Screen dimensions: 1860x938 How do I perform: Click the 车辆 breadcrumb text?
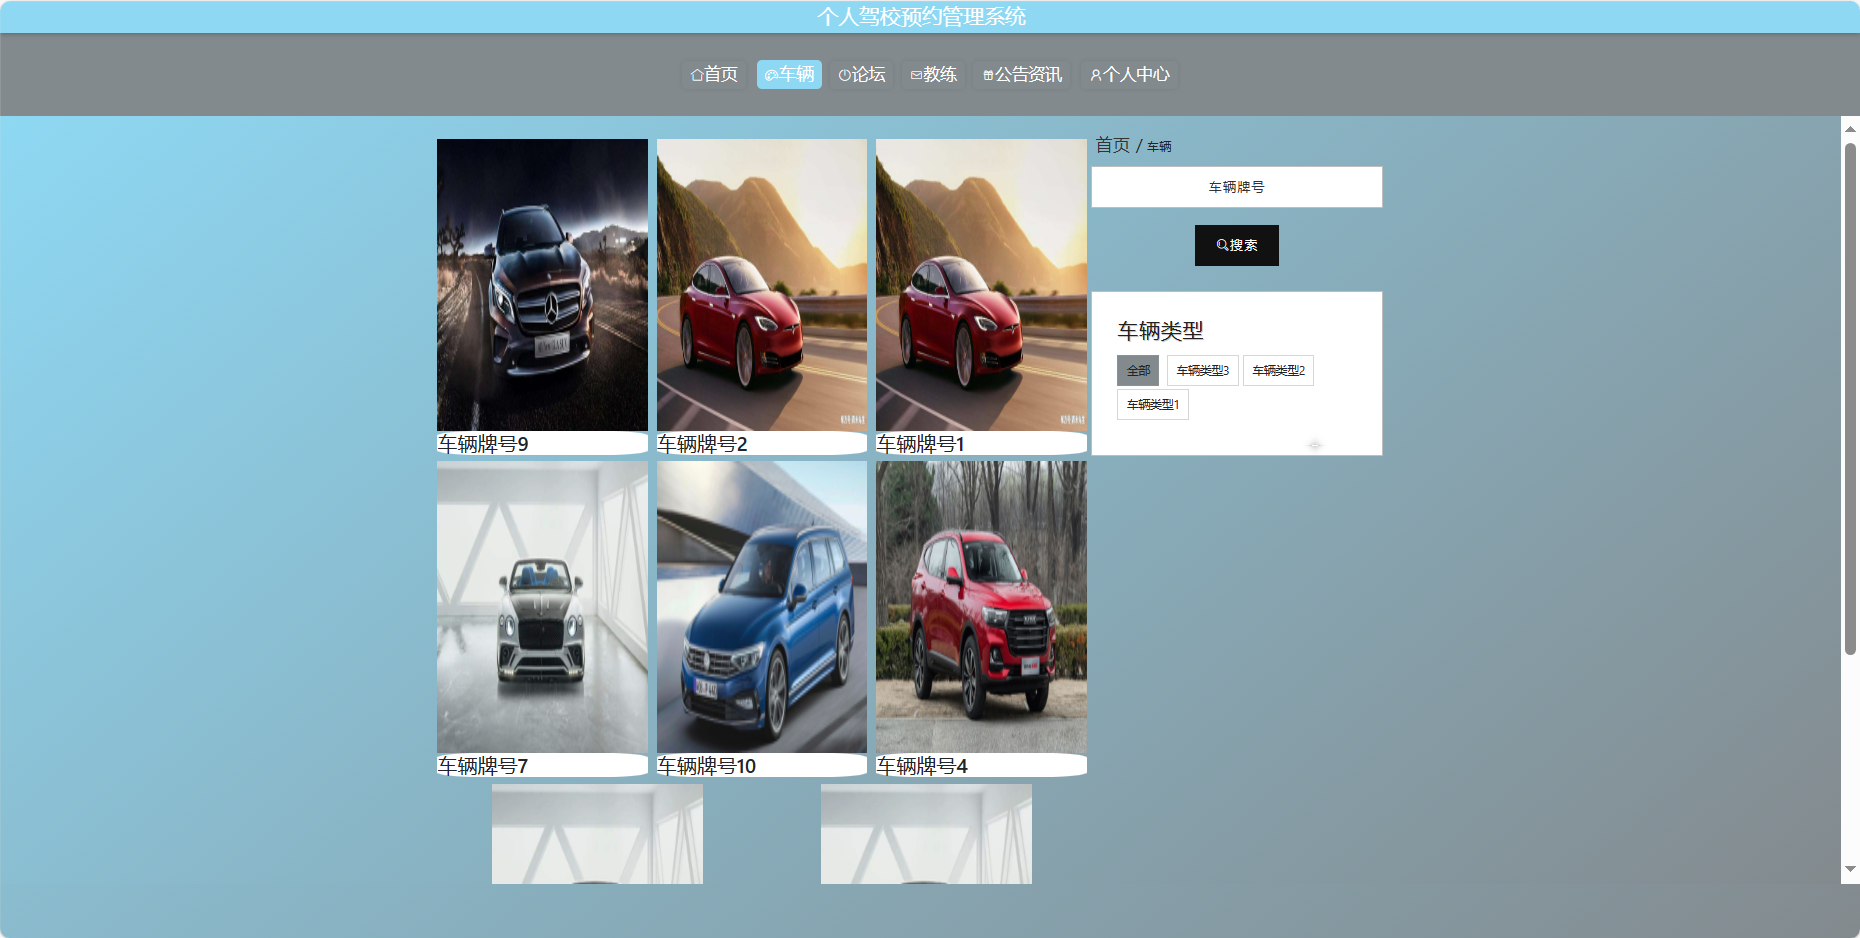(1159, 147)
